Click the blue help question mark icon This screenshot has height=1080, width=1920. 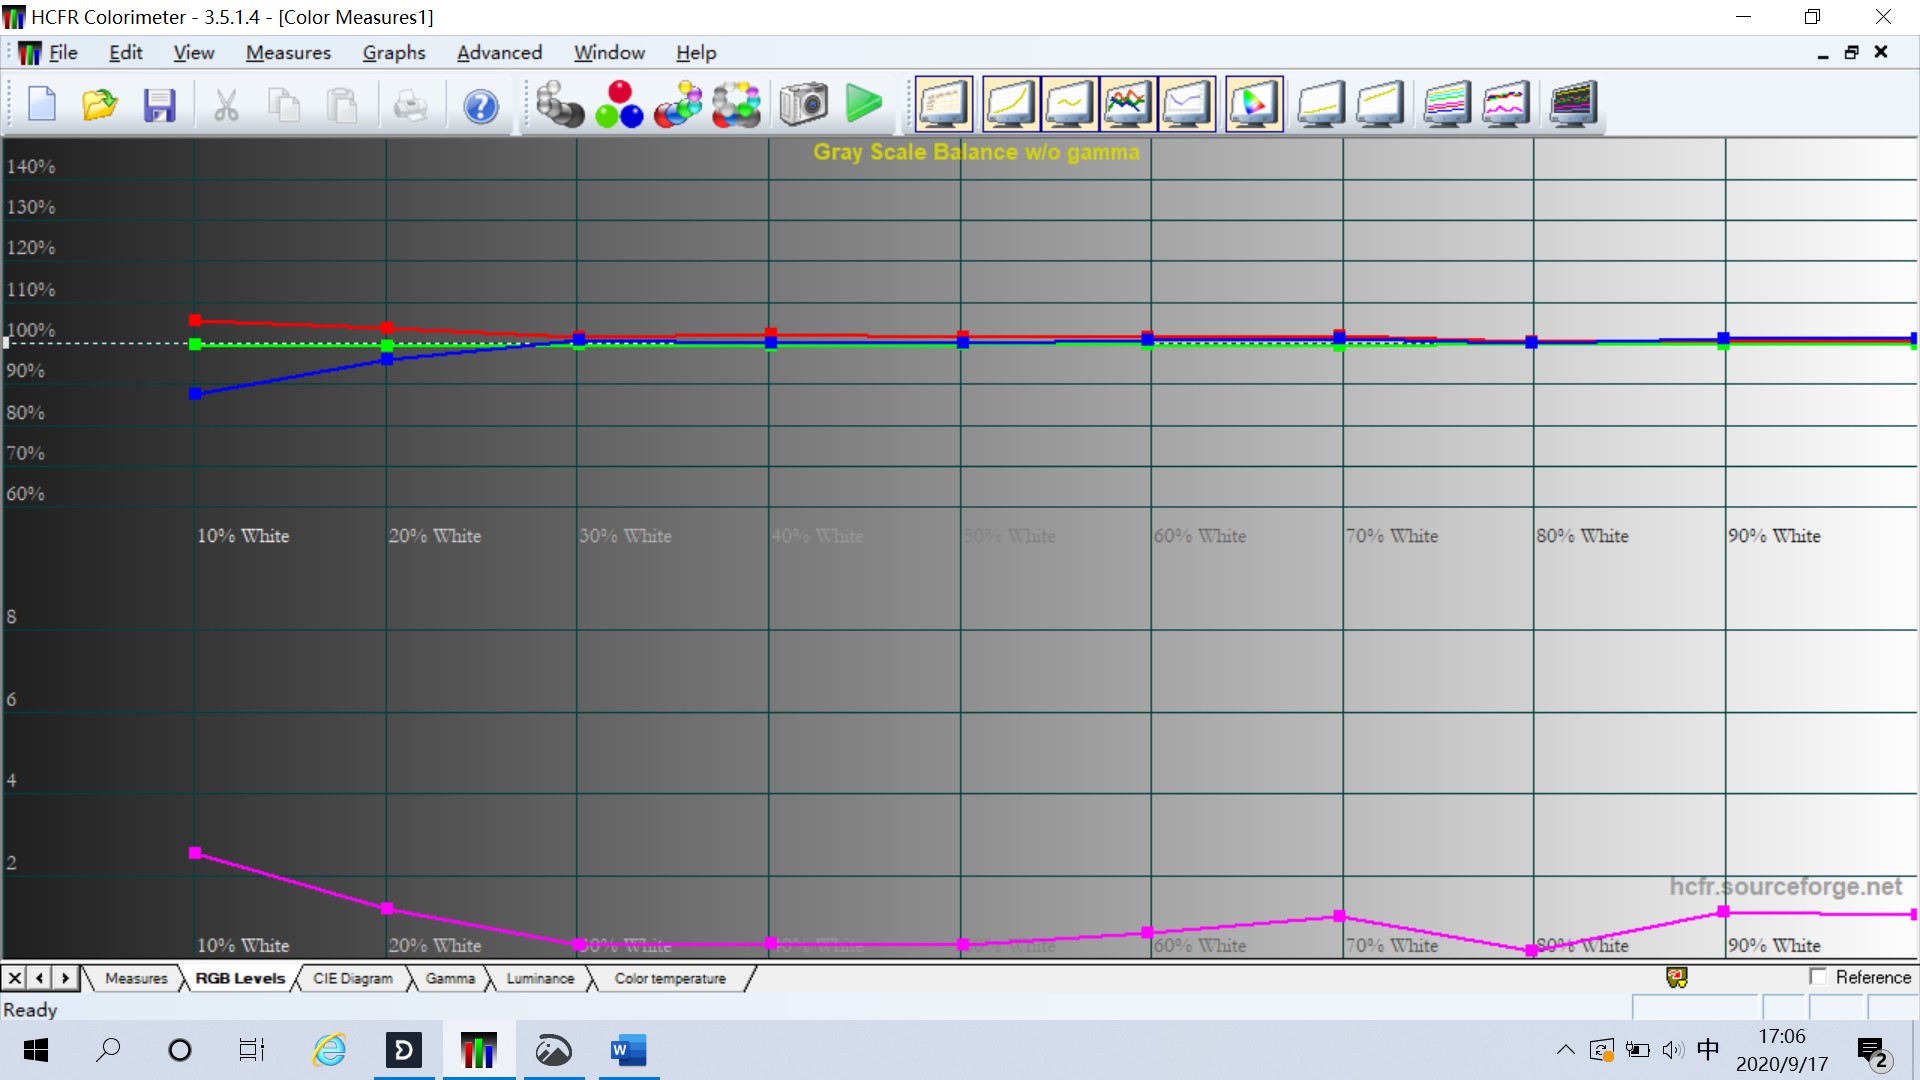coord(481,105)
